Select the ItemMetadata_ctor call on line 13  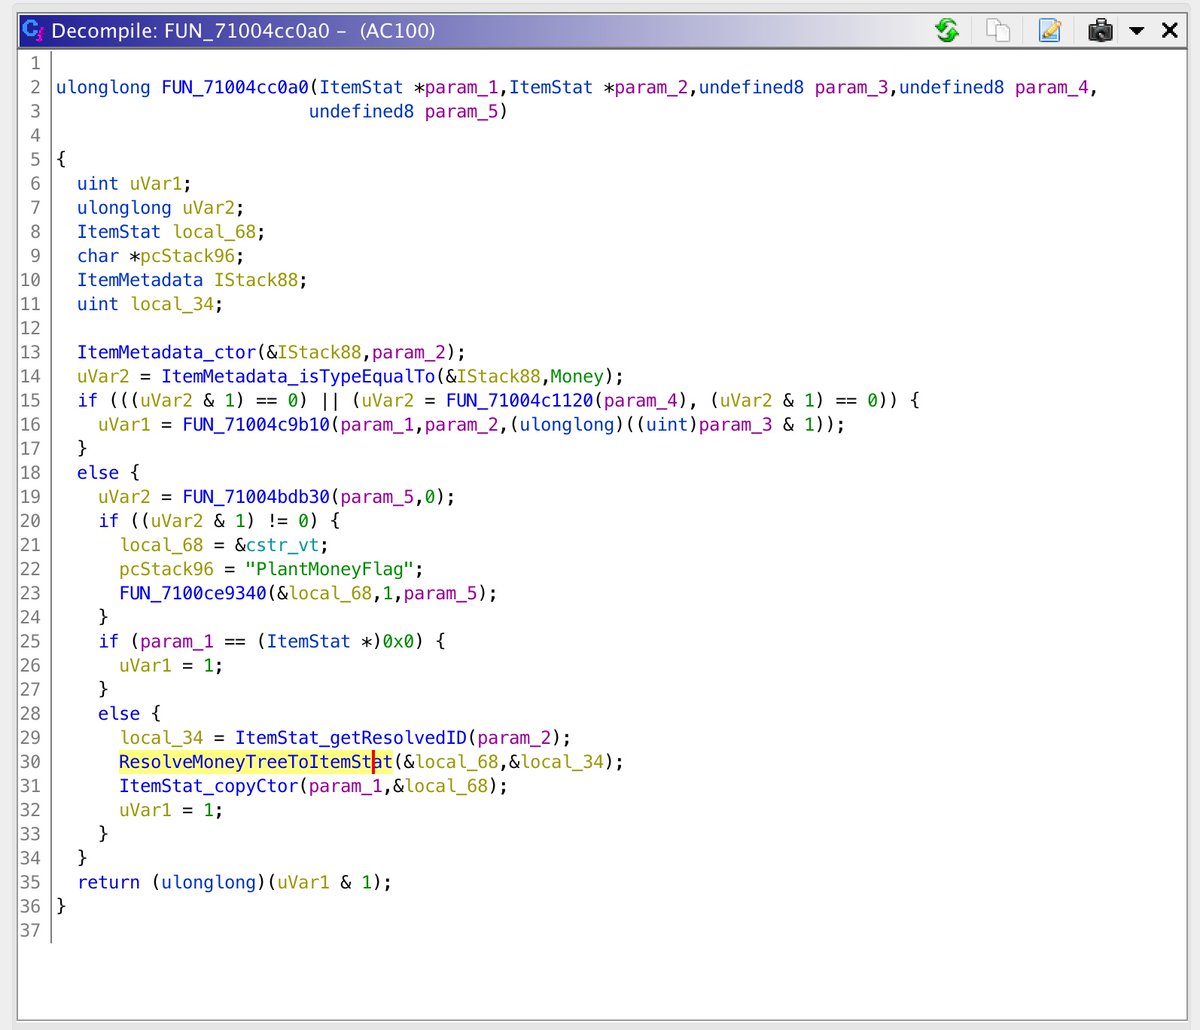(x=166, y=352)
